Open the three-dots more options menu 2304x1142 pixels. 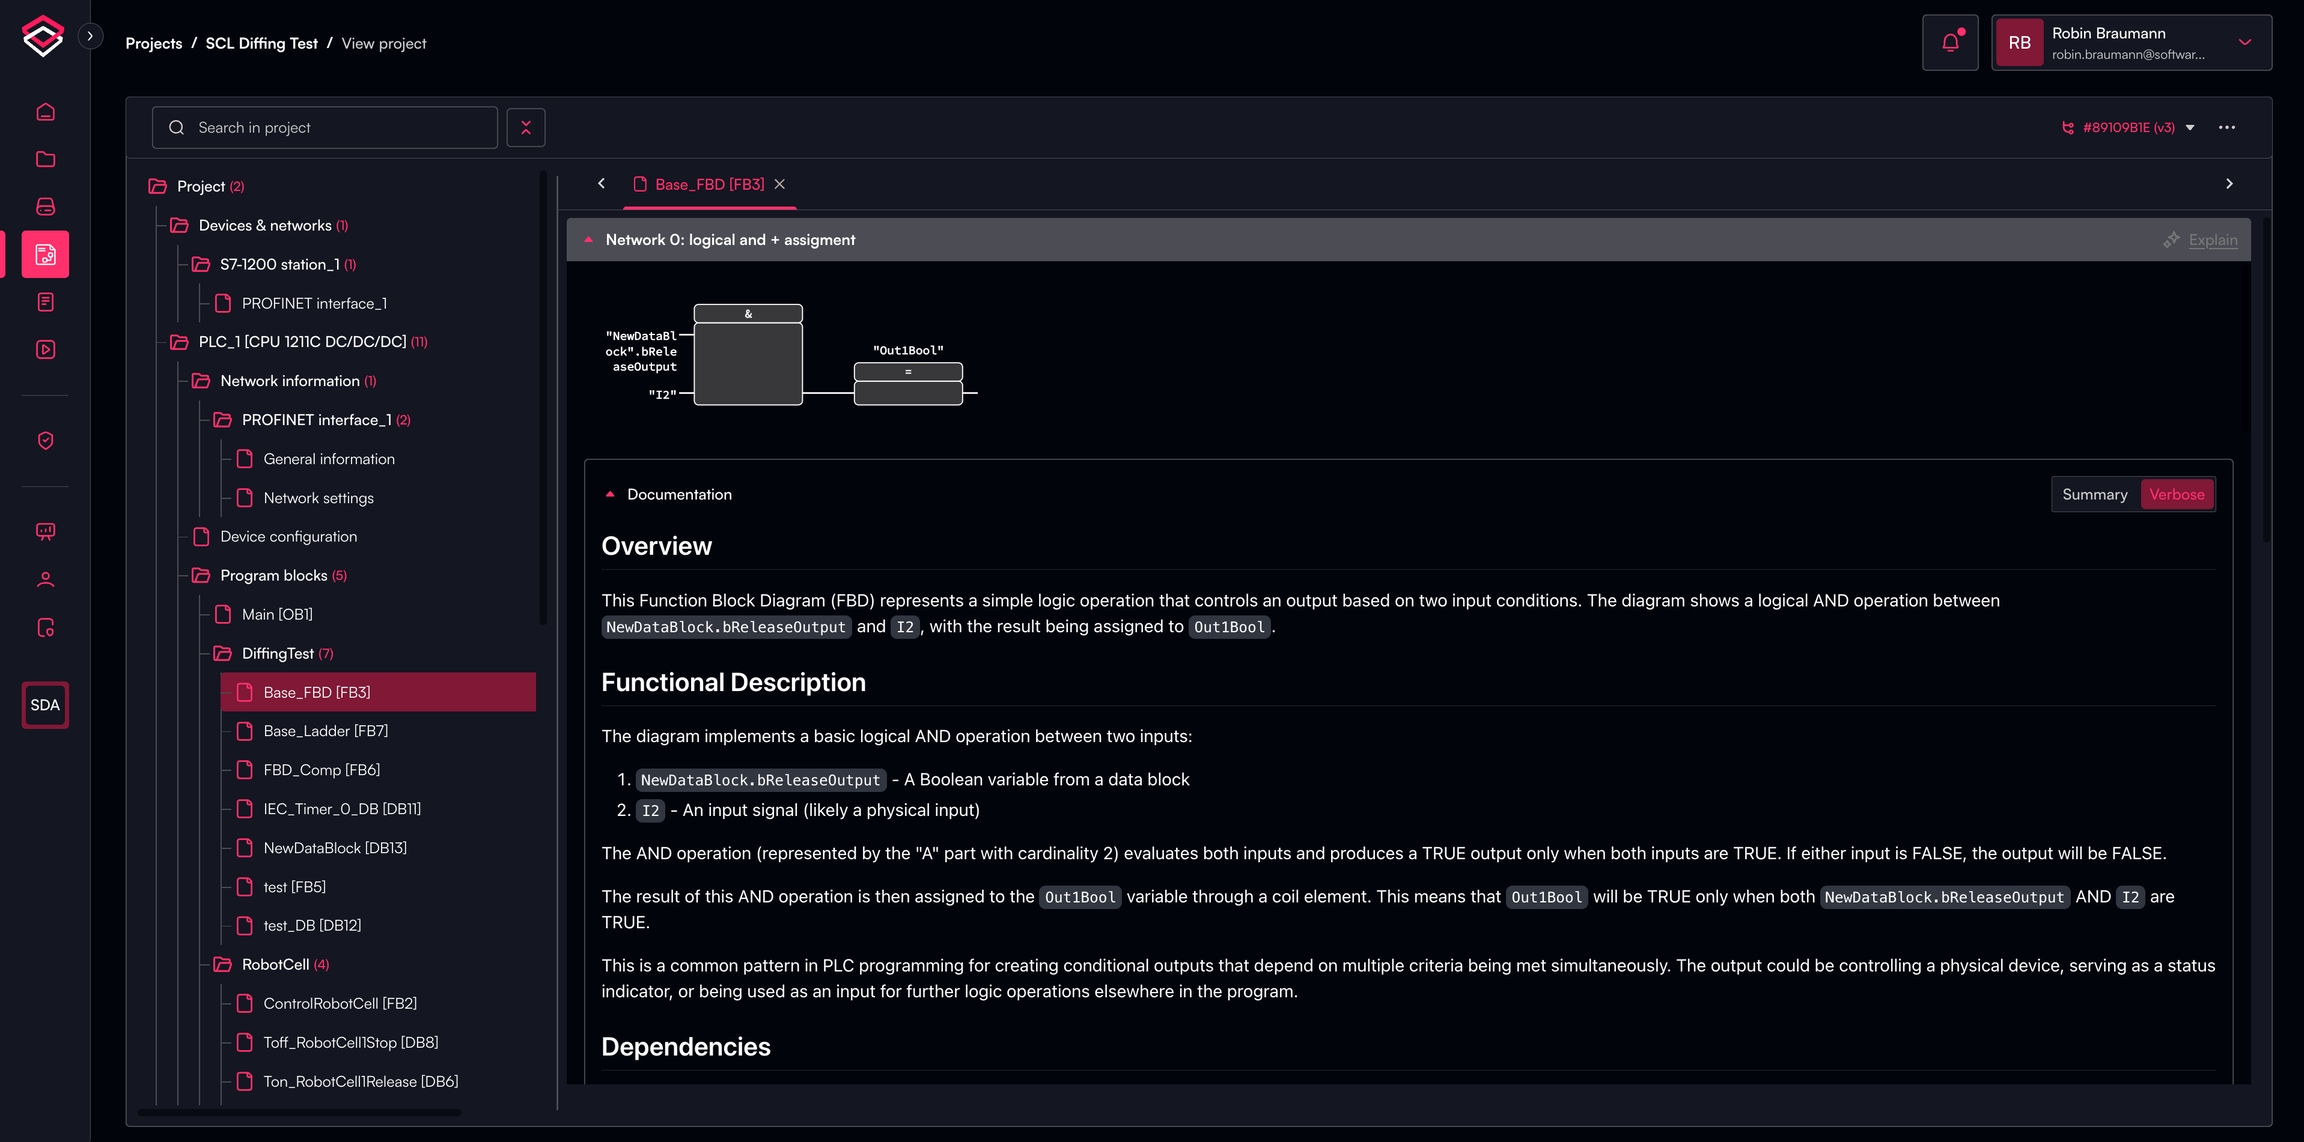pos(2226,128)
